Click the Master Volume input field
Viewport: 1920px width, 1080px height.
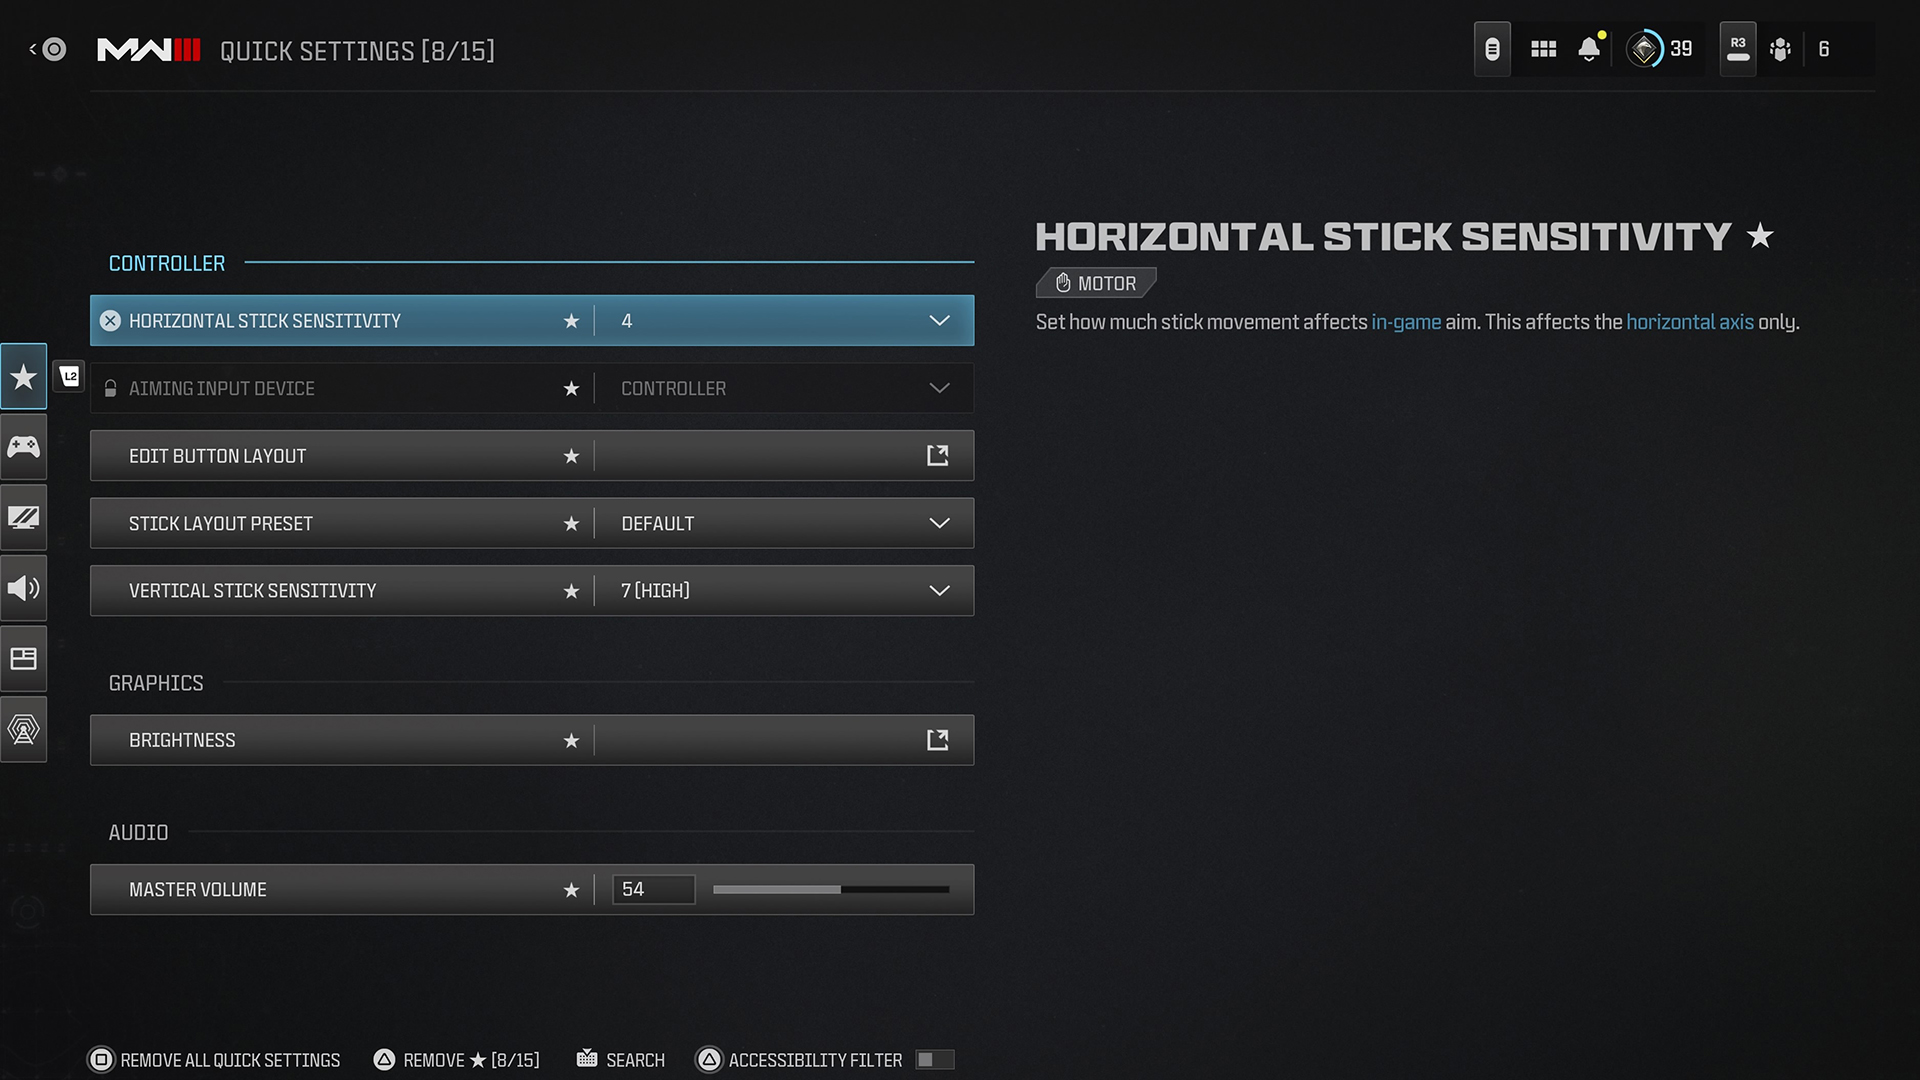[651, 889]
